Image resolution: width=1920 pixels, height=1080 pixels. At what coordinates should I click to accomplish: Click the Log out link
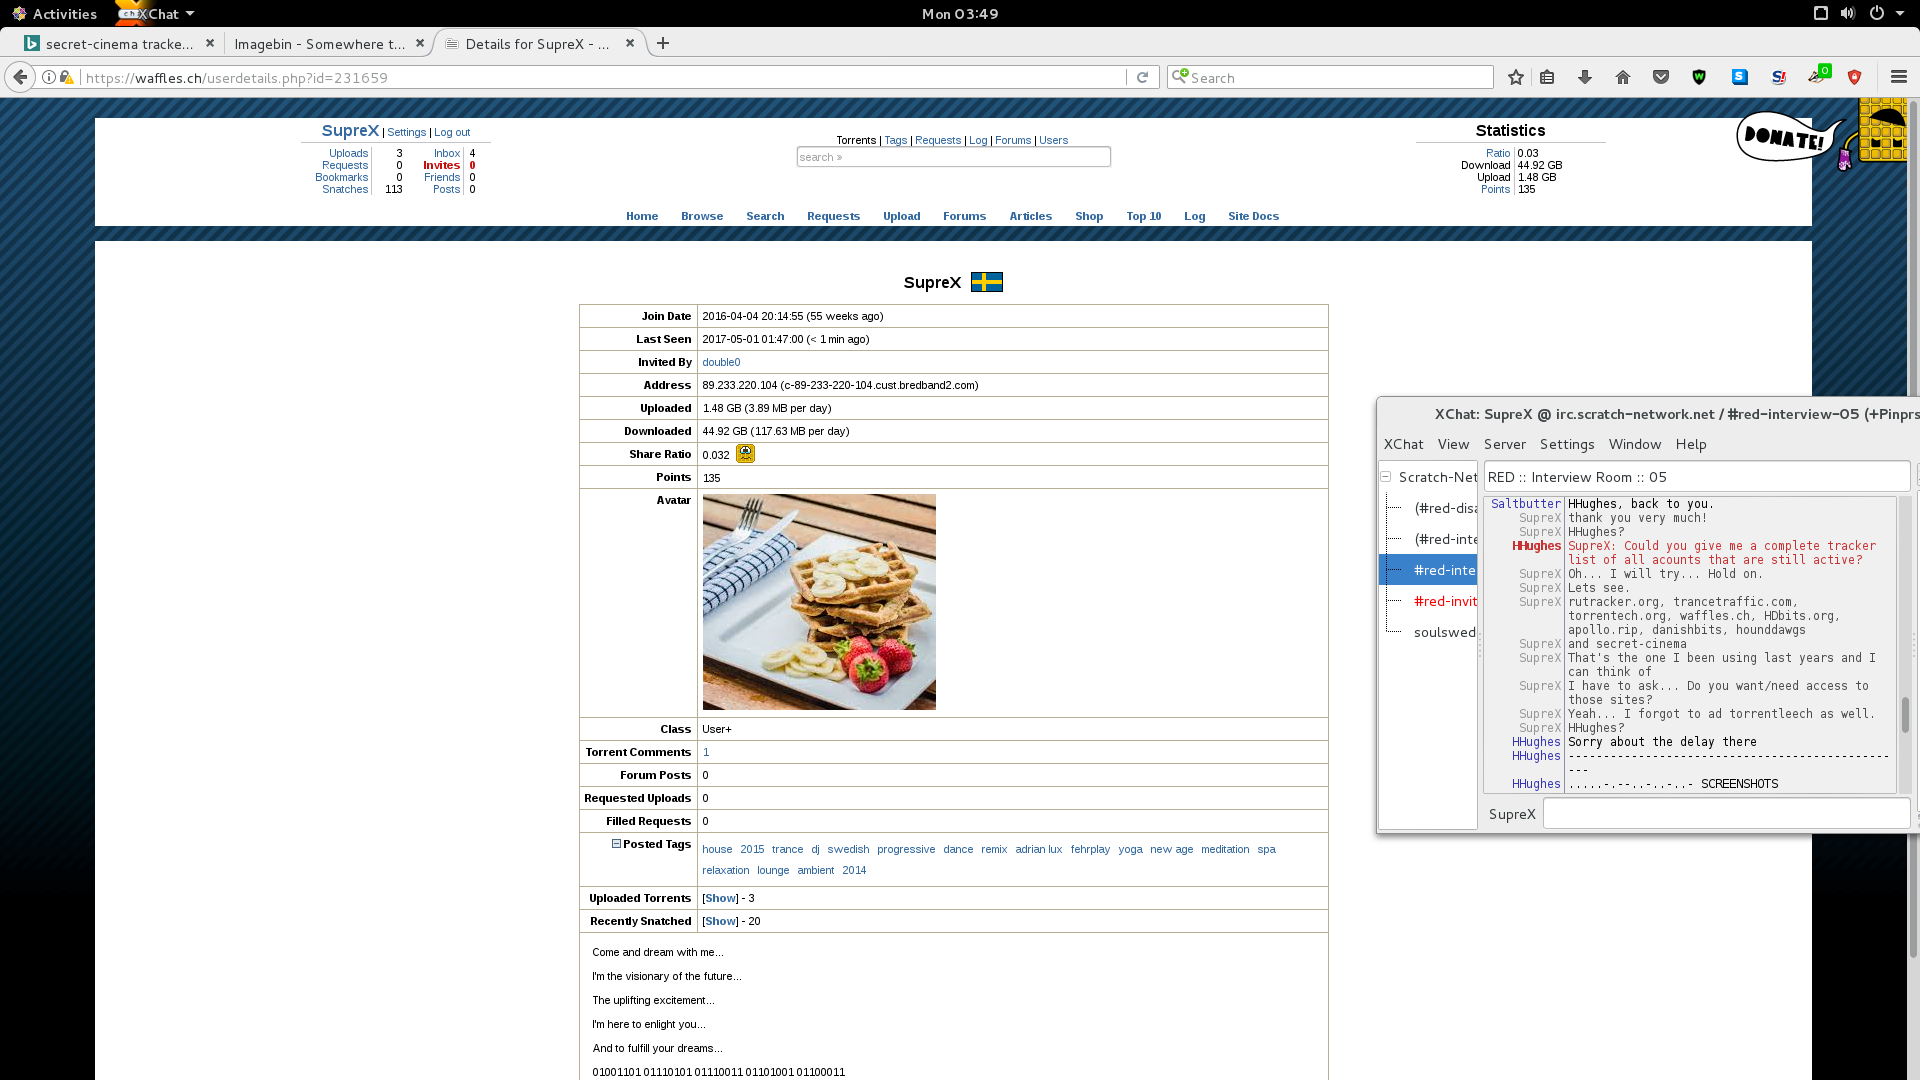tap(452, 132)
